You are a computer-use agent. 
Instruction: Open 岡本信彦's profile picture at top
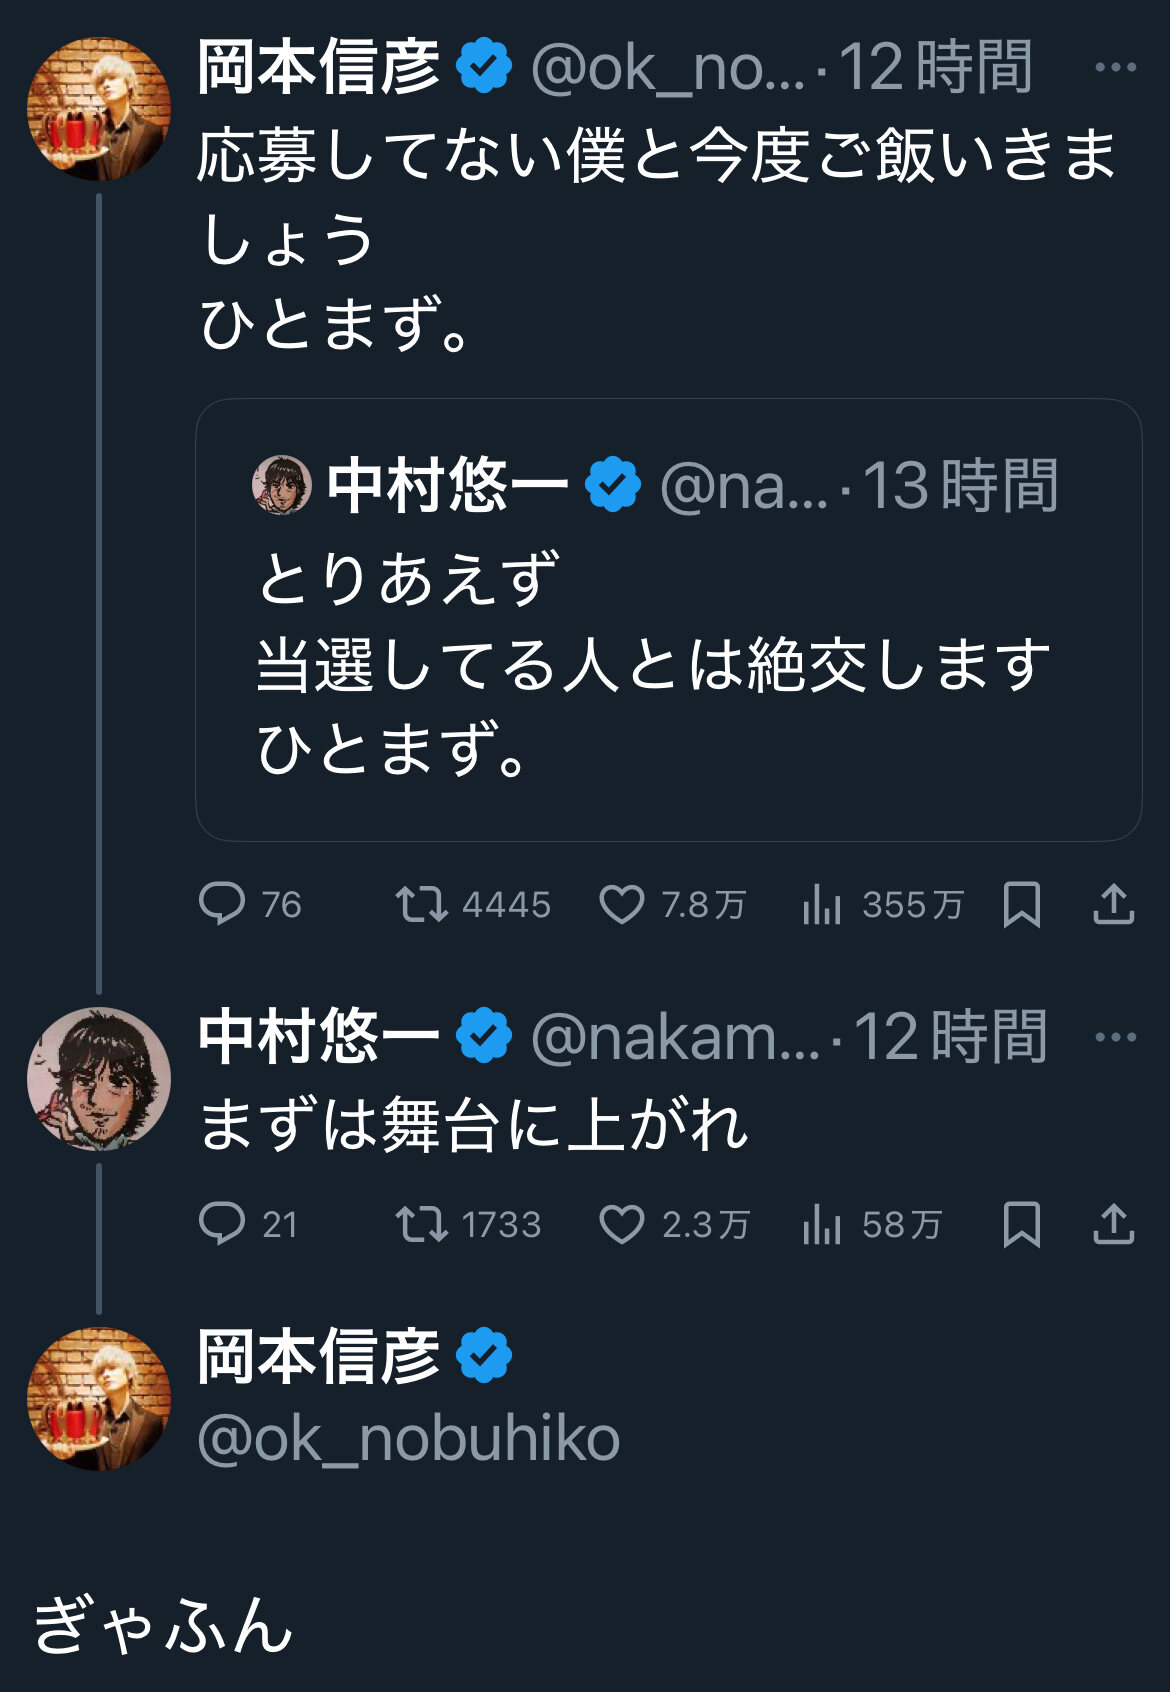[98, 108]
